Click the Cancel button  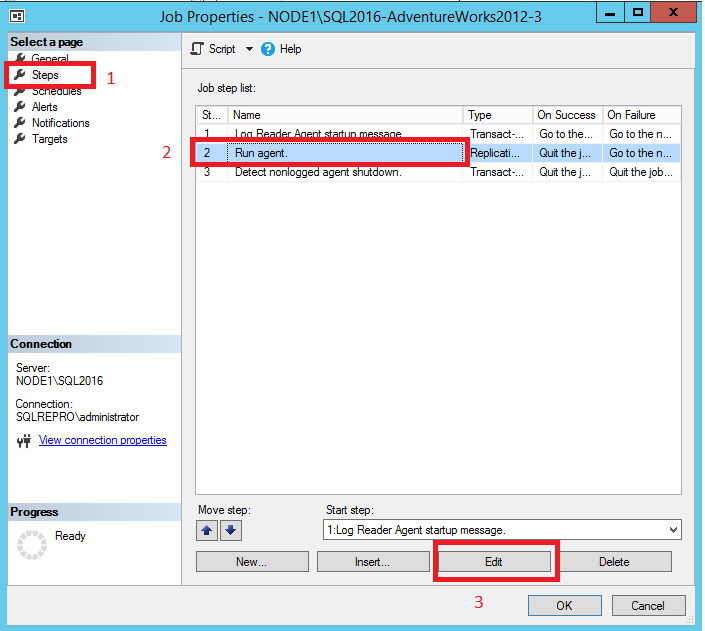(648, 605)
